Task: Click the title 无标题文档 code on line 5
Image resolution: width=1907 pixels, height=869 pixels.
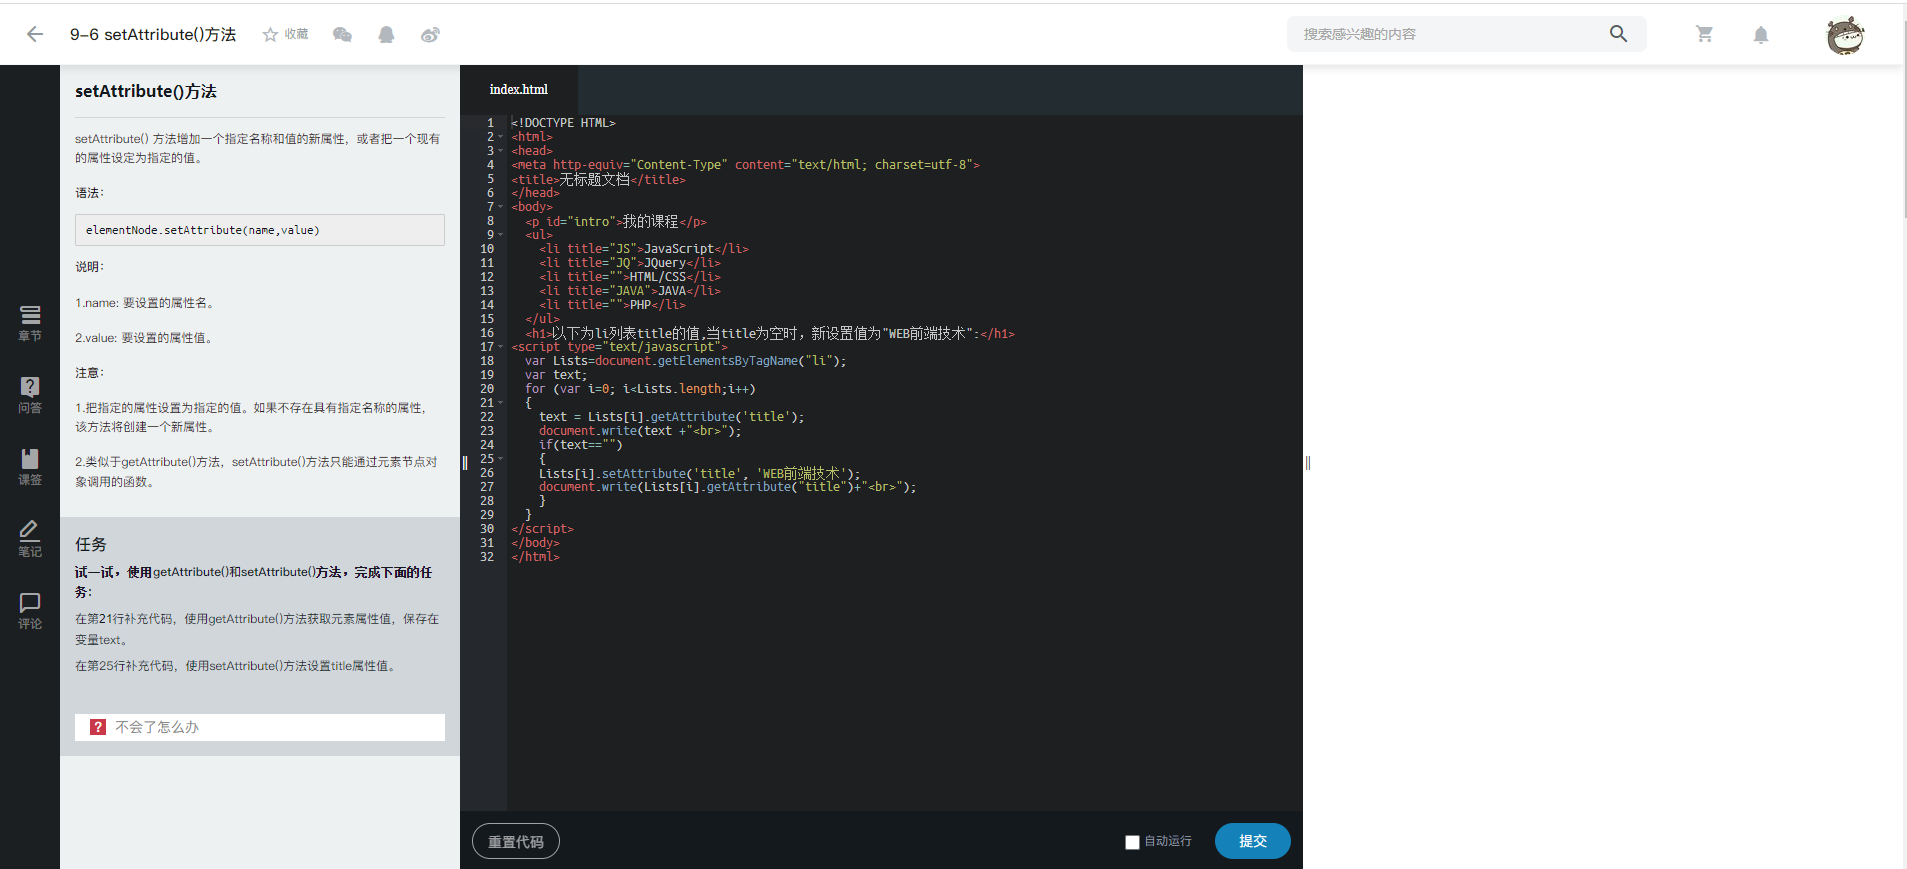Action: point(599,179)
